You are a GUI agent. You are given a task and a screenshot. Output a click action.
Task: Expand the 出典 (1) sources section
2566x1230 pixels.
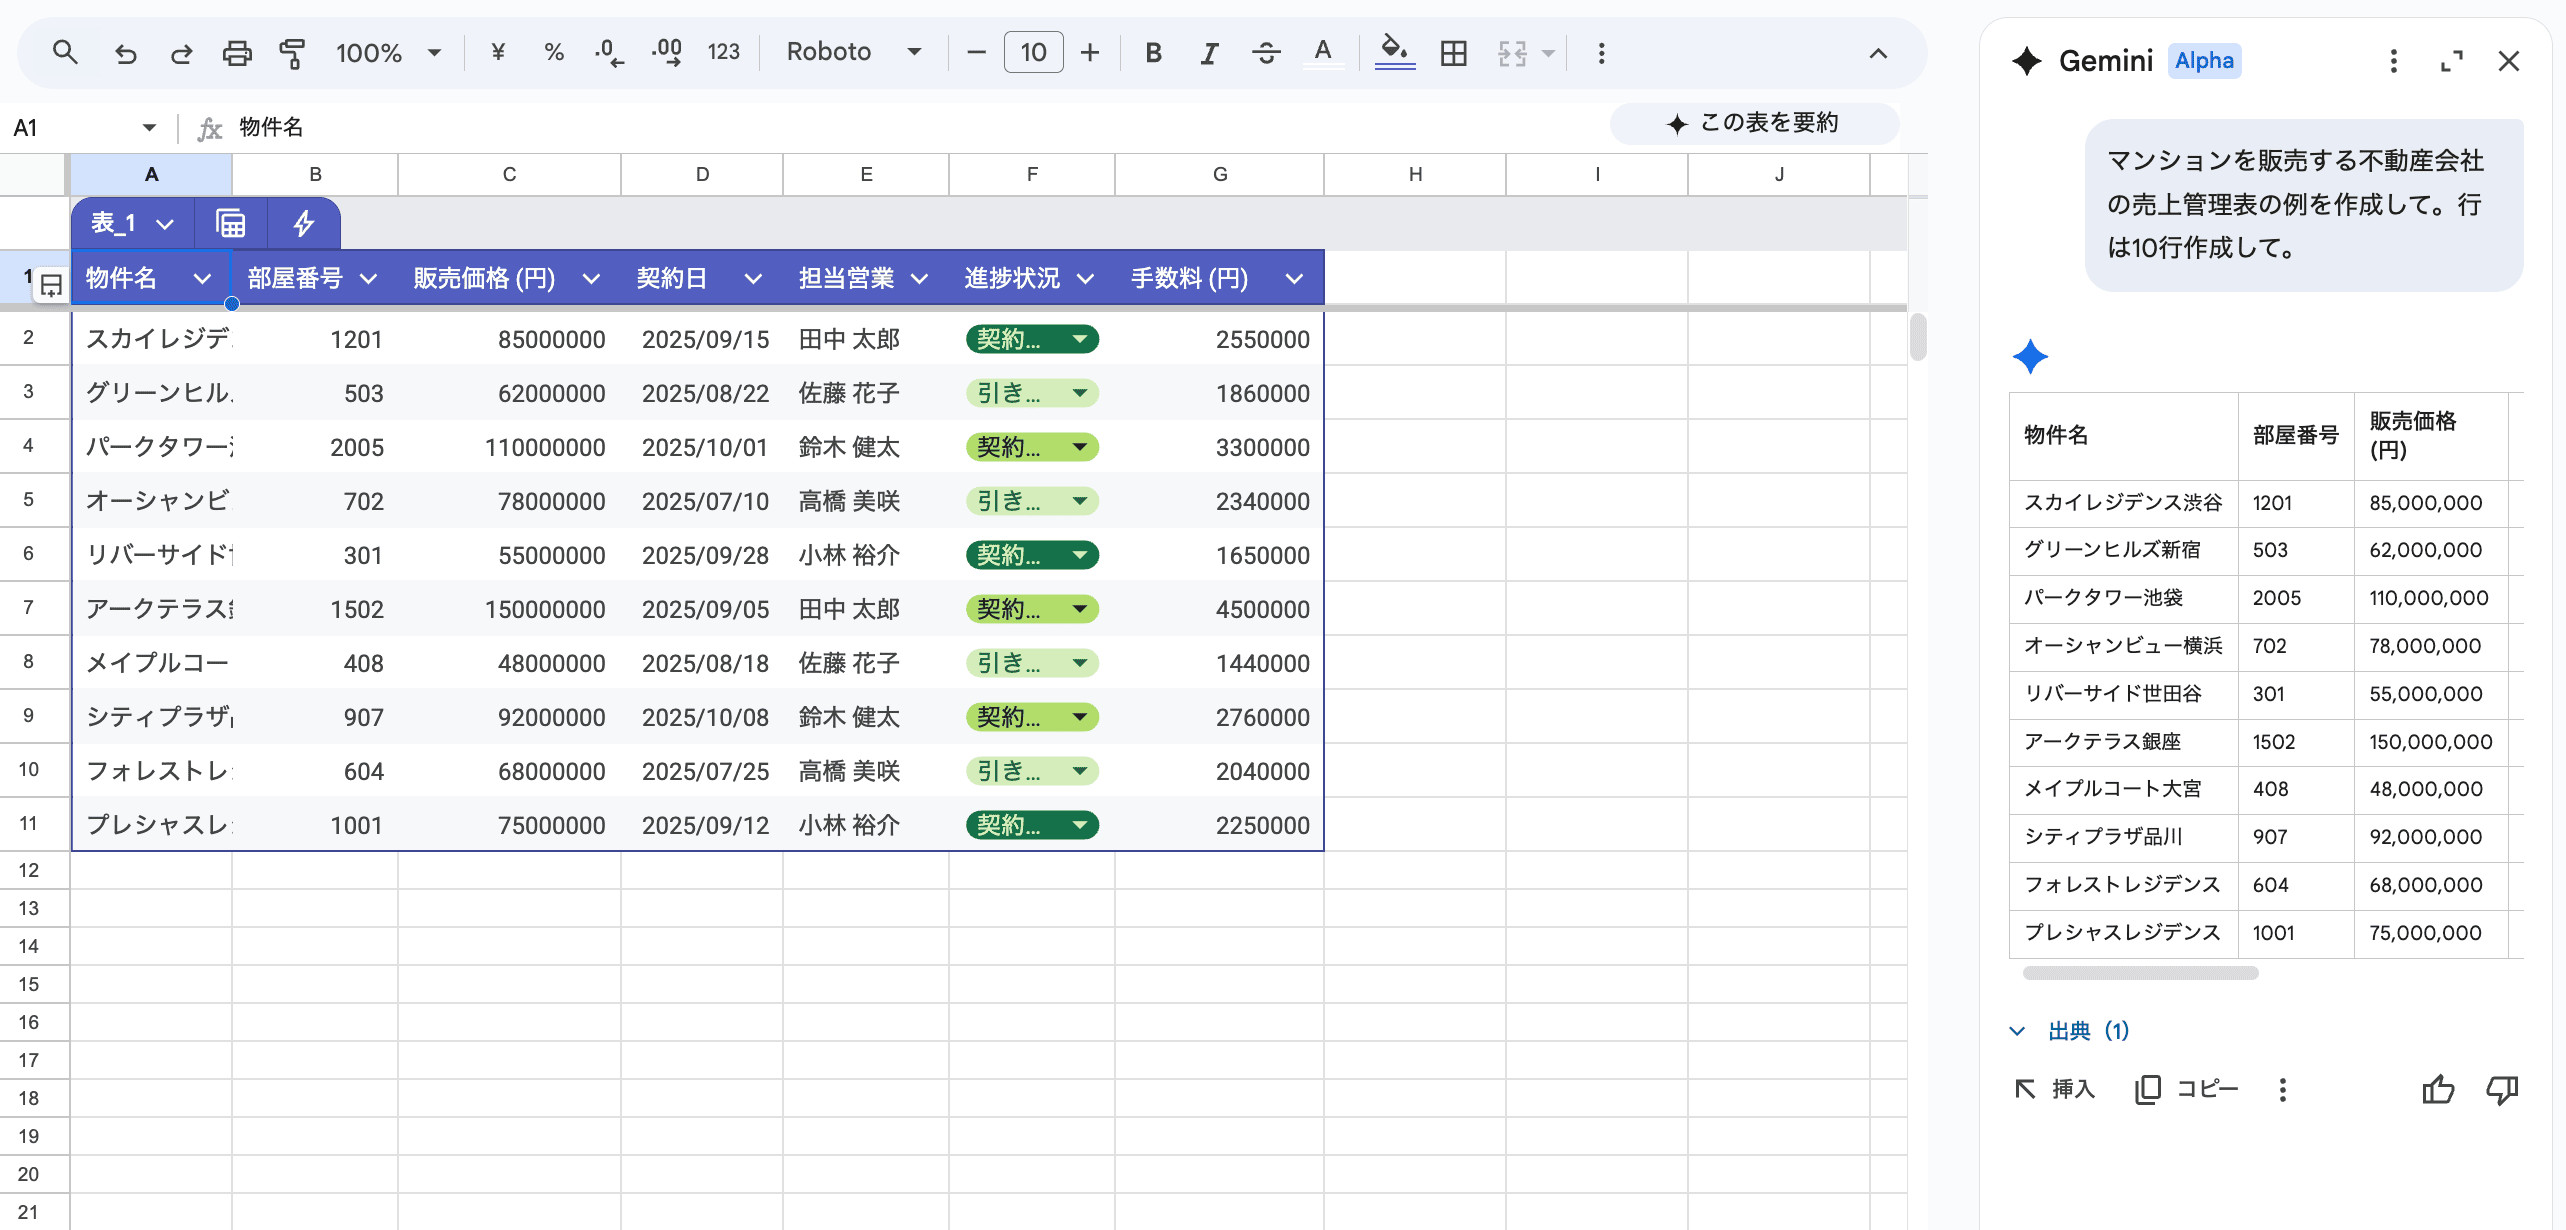(2070, 1031)
